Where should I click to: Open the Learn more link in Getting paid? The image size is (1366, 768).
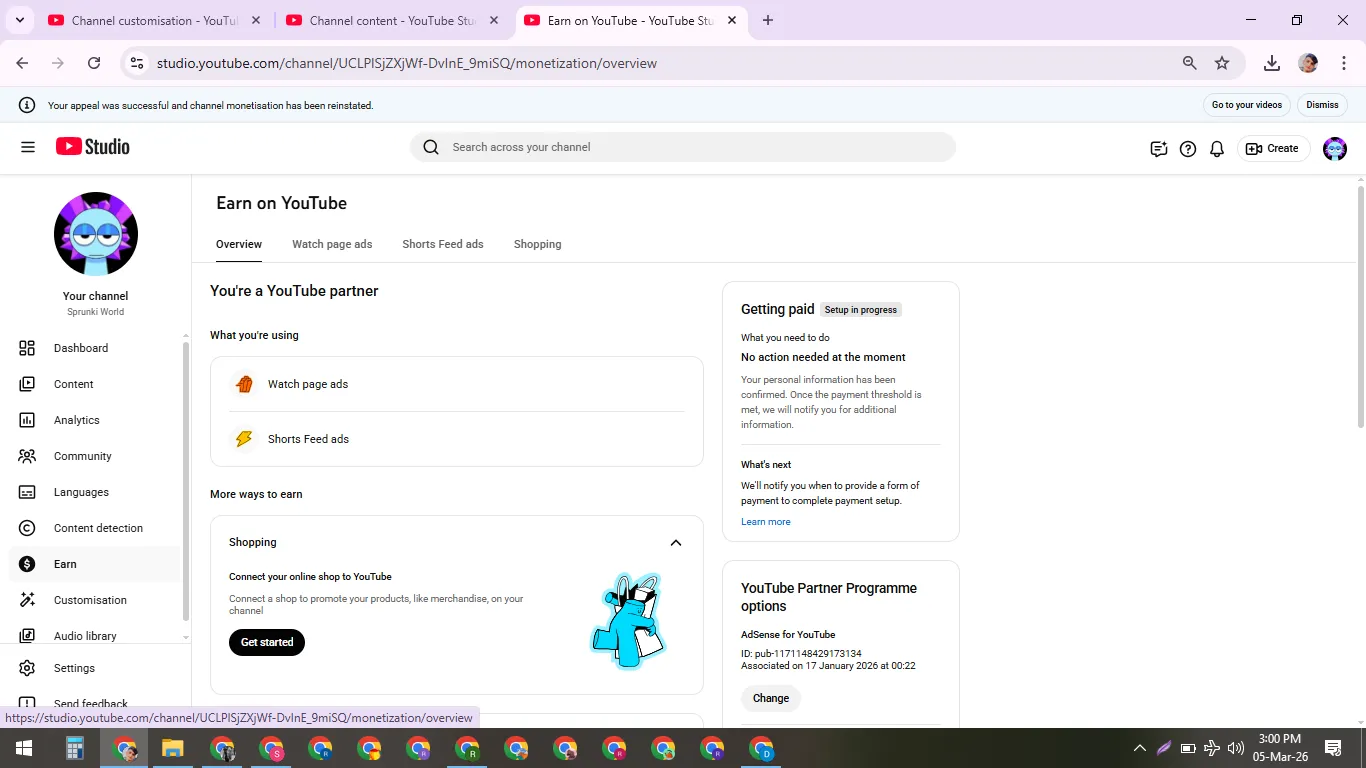(x=766, y=522)
